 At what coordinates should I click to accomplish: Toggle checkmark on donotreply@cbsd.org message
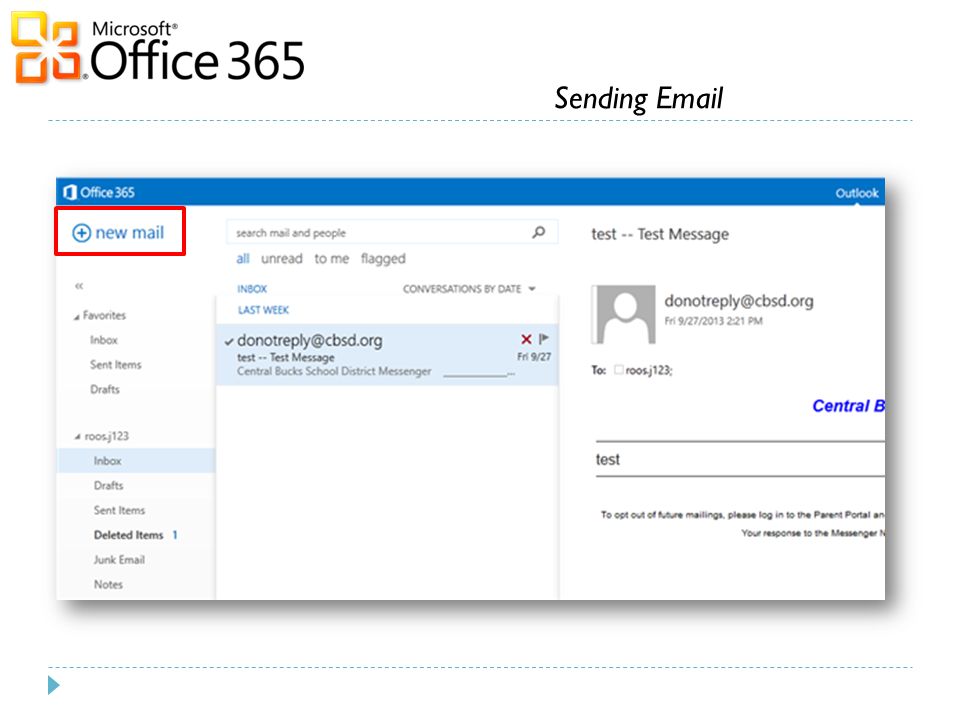click(229, 342)
